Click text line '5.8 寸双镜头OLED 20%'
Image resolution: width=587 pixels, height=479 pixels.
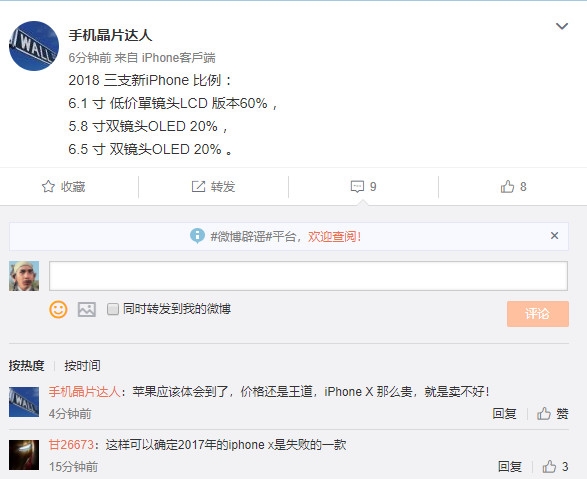click(143, 126)
